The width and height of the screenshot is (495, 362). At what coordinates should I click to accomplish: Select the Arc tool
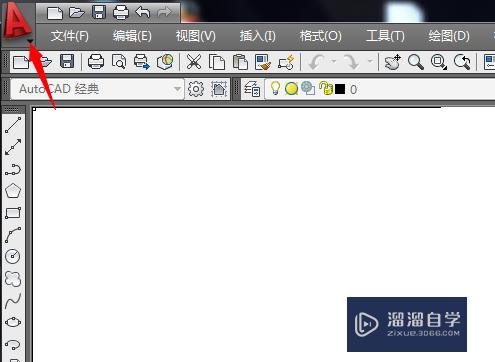pyautogui.click(x=13, y=235)
